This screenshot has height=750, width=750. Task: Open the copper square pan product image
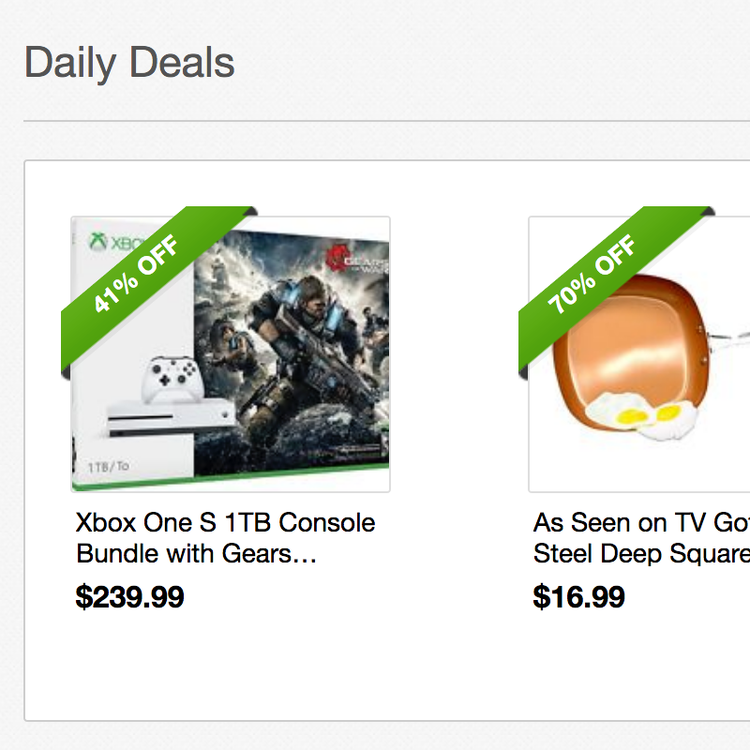(x=639, y=354)
